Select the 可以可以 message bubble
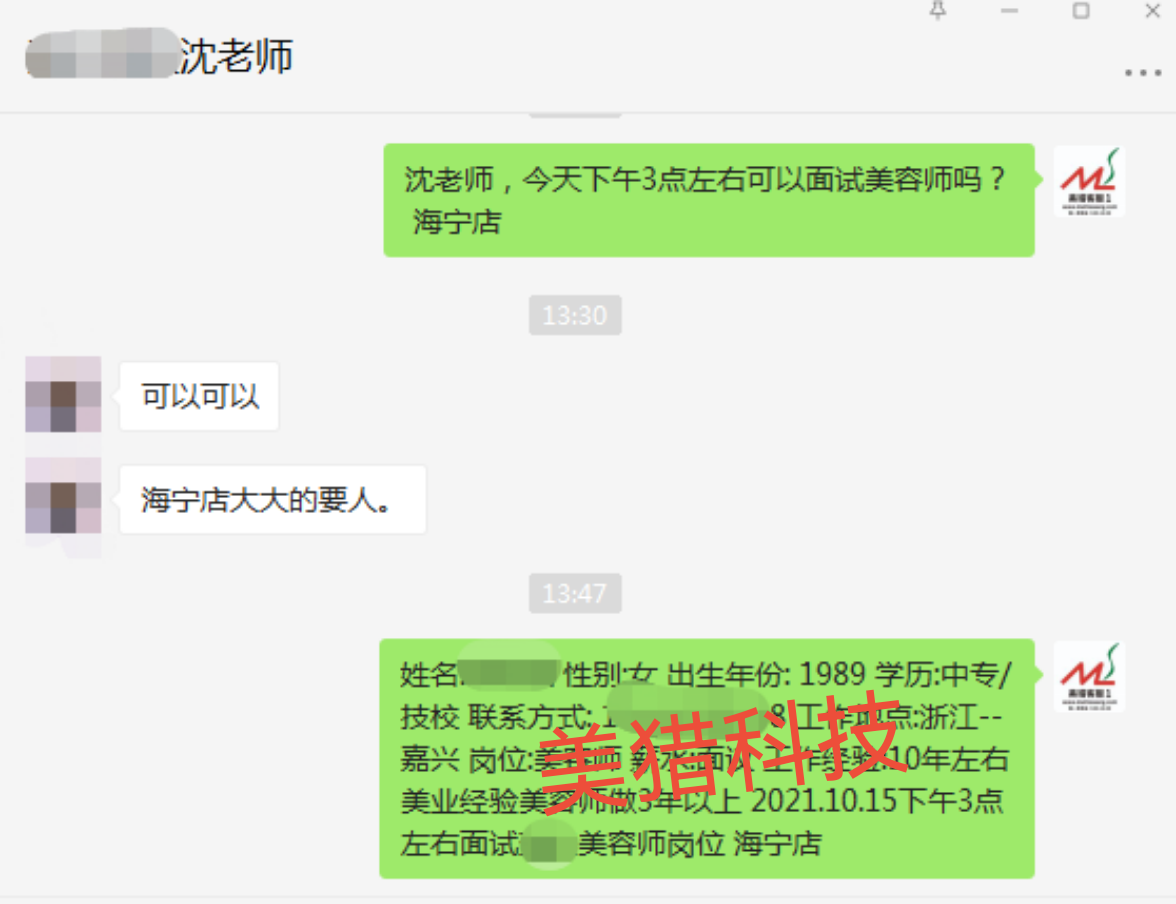 200,396
